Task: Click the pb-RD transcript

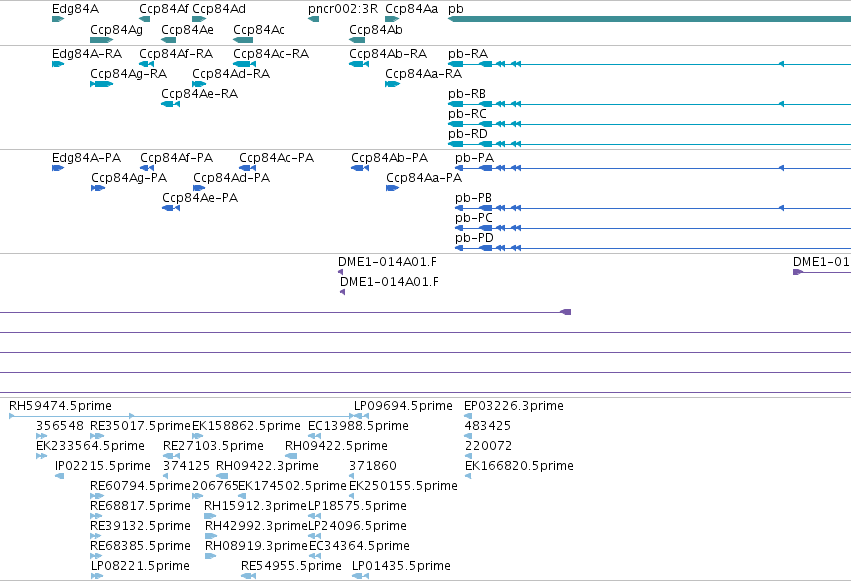Action: pyautogui.click(x=649, y=144)
